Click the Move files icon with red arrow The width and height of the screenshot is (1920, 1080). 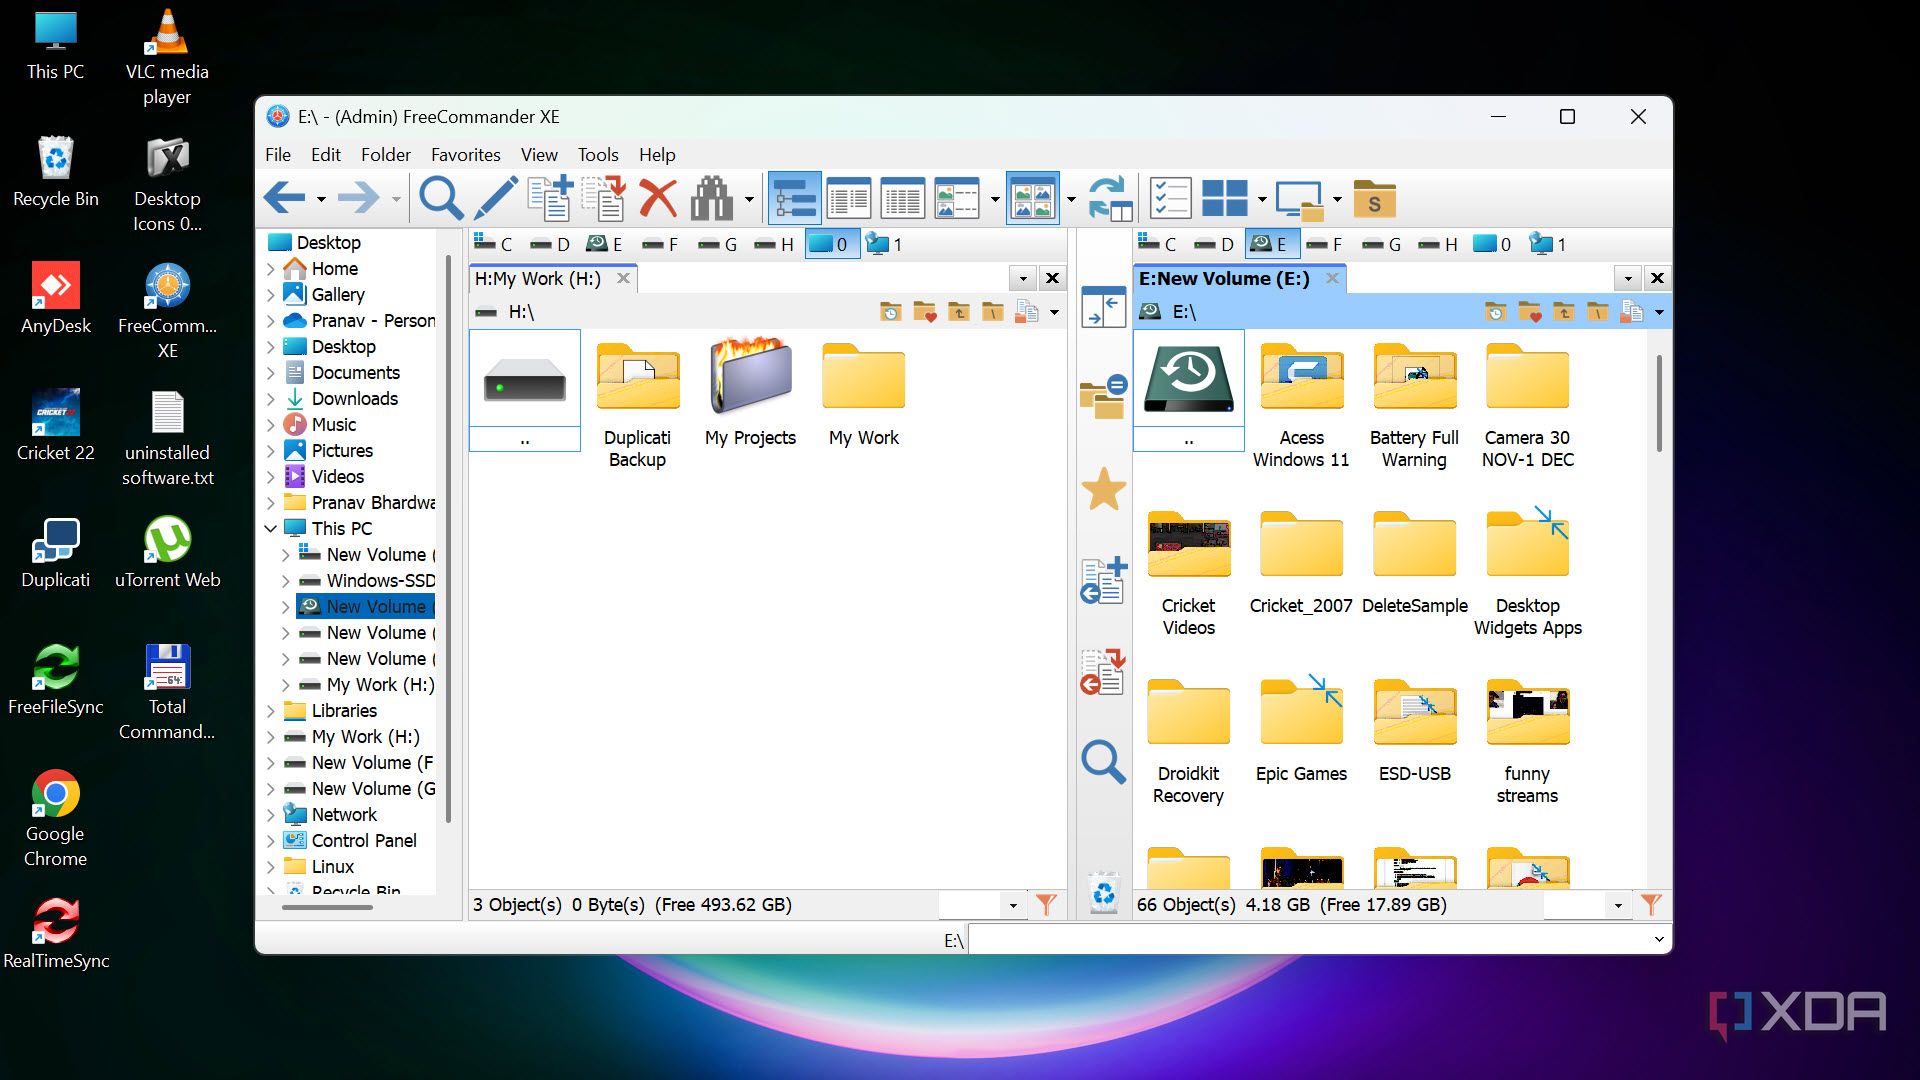(604, 199)
